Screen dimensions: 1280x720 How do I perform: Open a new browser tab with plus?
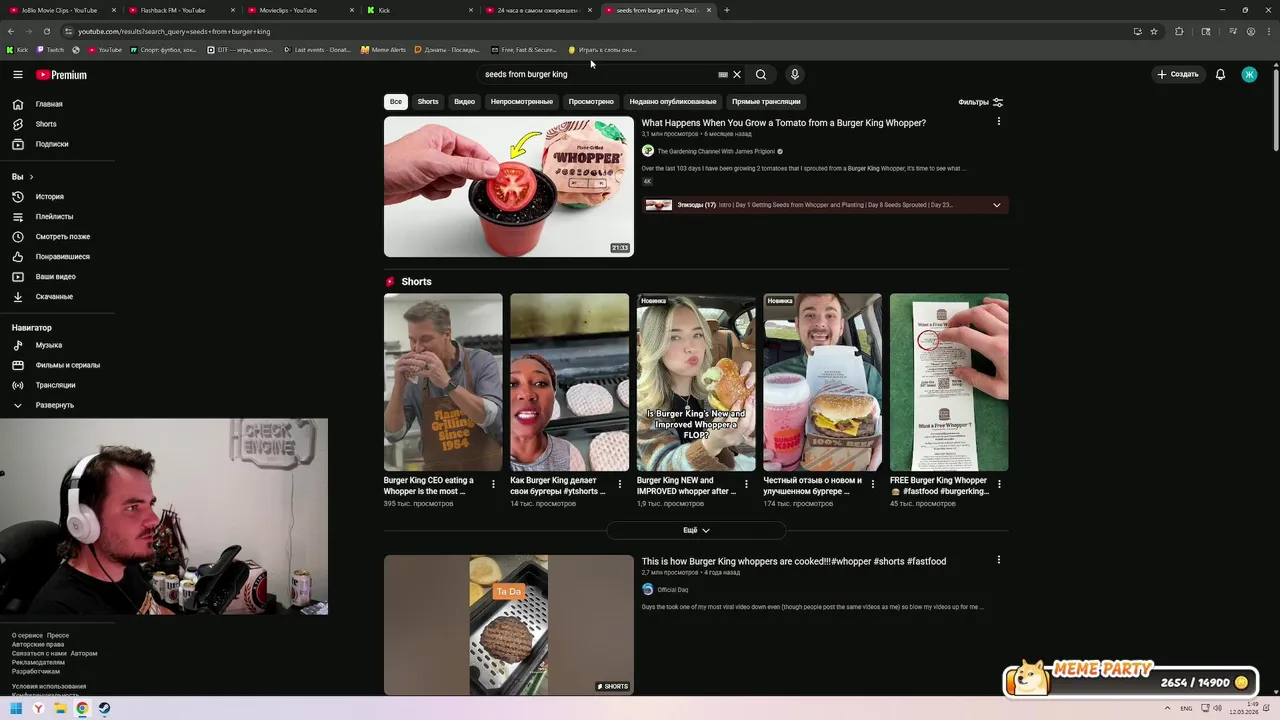(726, 10)
